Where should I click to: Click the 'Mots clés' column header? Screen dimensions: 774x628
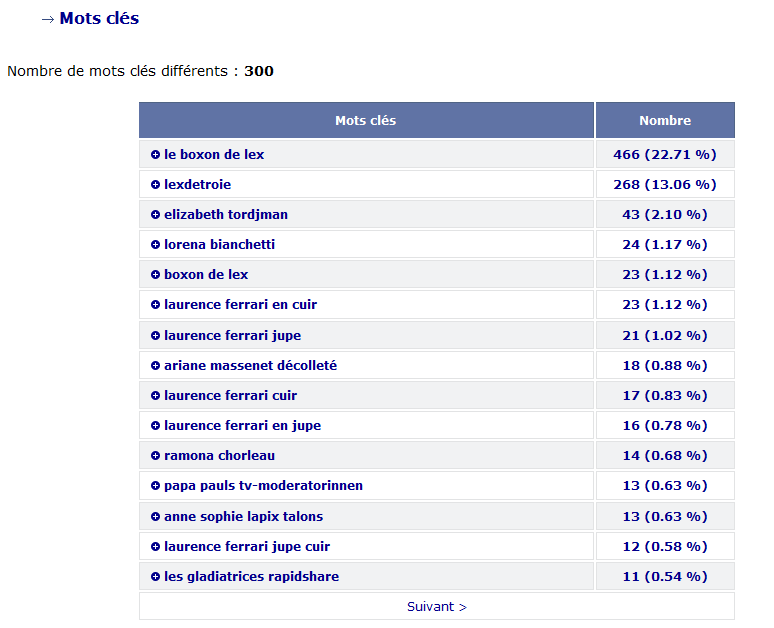pyautogui.click(x=366, y=120)
